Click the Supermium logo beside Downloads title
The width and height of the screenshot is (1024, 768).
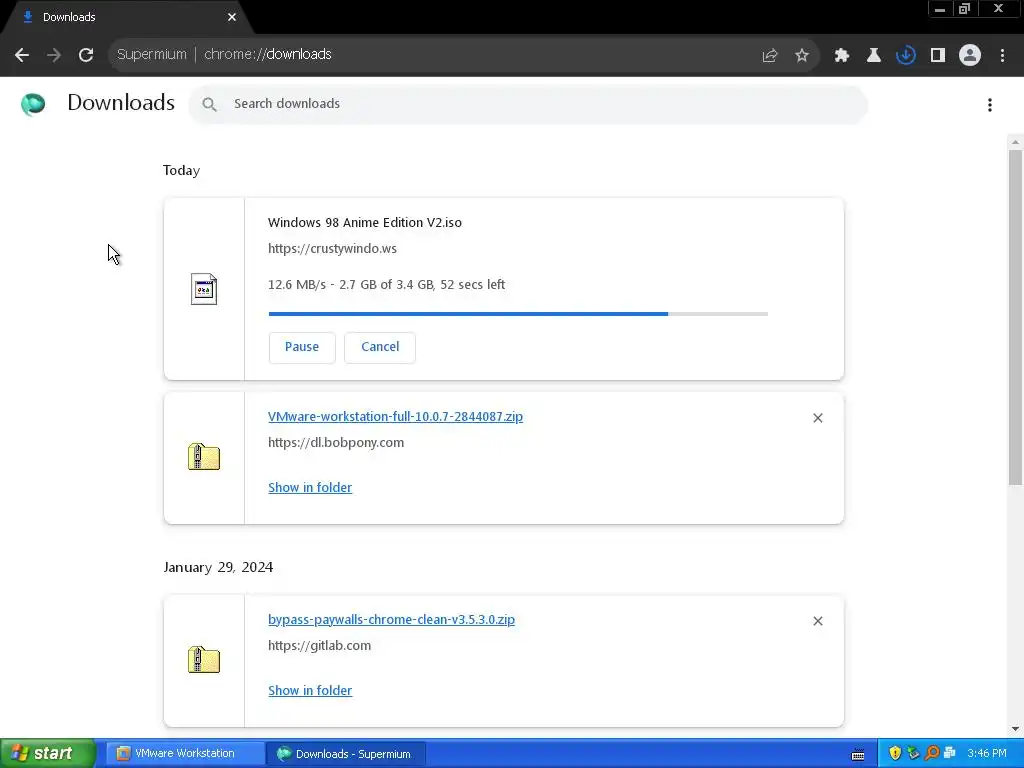[x=33, y=104]
